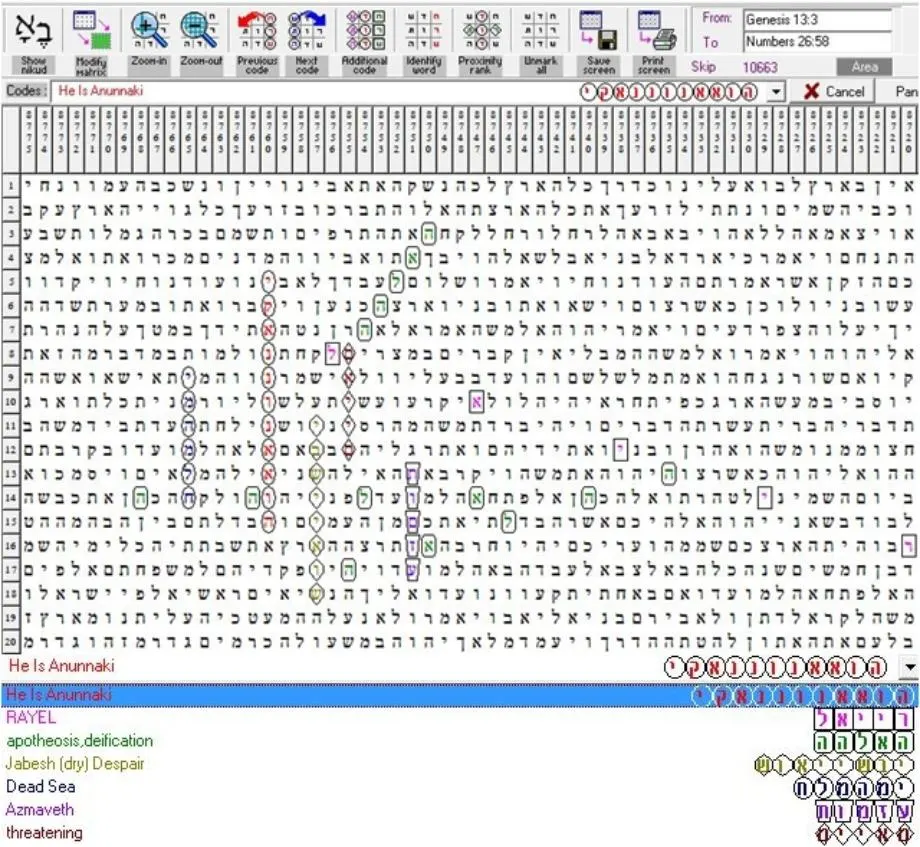The image size is (920, 847).
Task: Select the Dead Sea code row
Action: click(x=459, y=787)
